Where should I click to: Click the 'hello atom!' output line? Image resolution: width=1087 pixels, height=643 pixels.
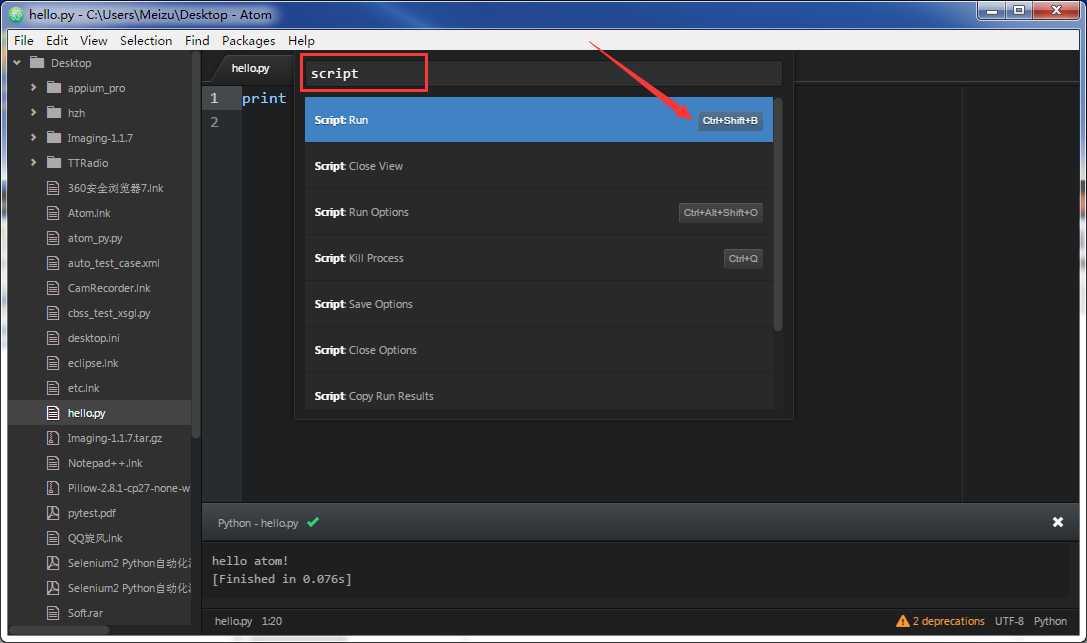[250, 561]
